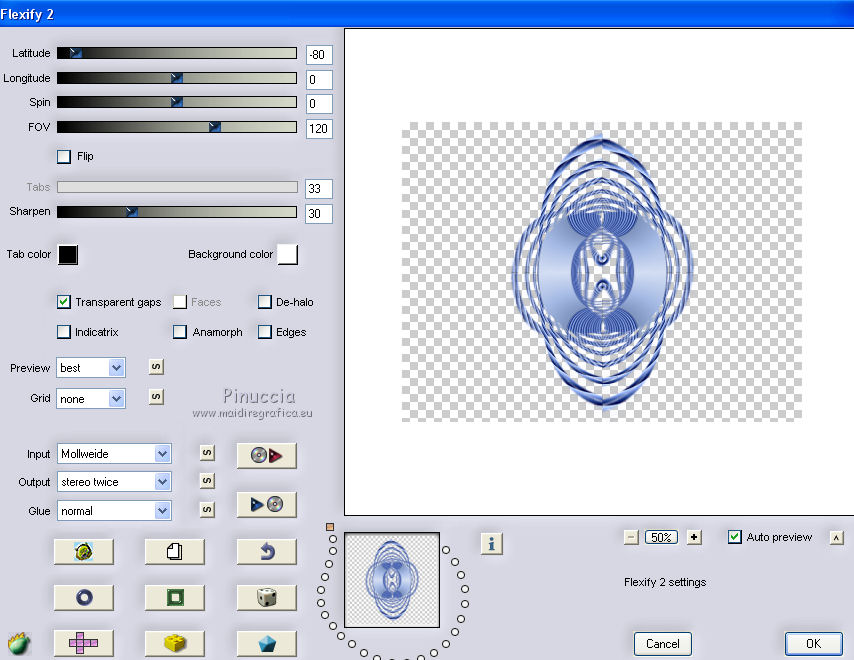Click the globe icon button
Image resolution: width=854 pixels, height=660 pixels.
[84, 552]
